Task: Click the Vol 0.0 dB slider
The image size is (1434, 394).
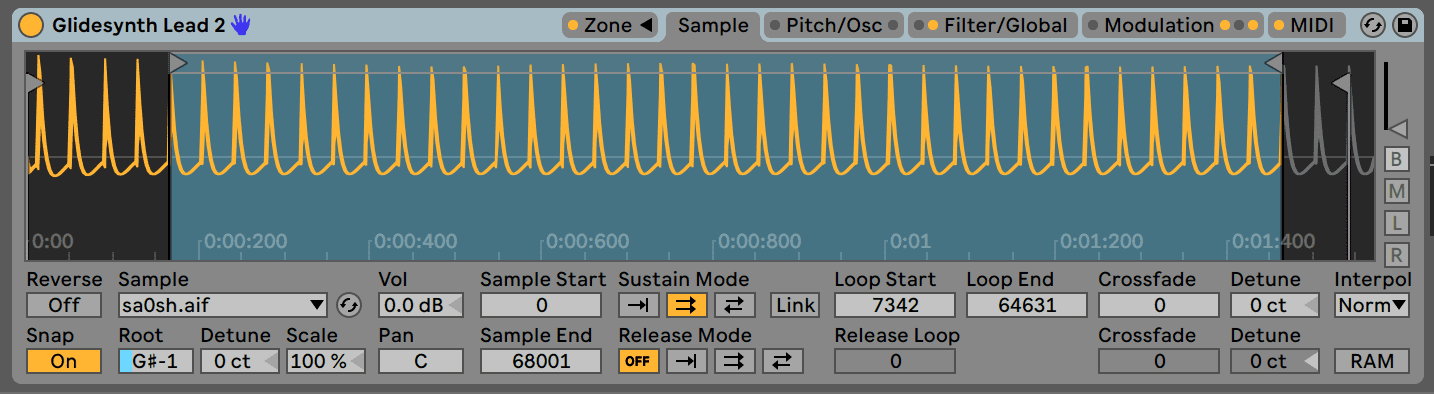Action: click(x=421, y=305)
